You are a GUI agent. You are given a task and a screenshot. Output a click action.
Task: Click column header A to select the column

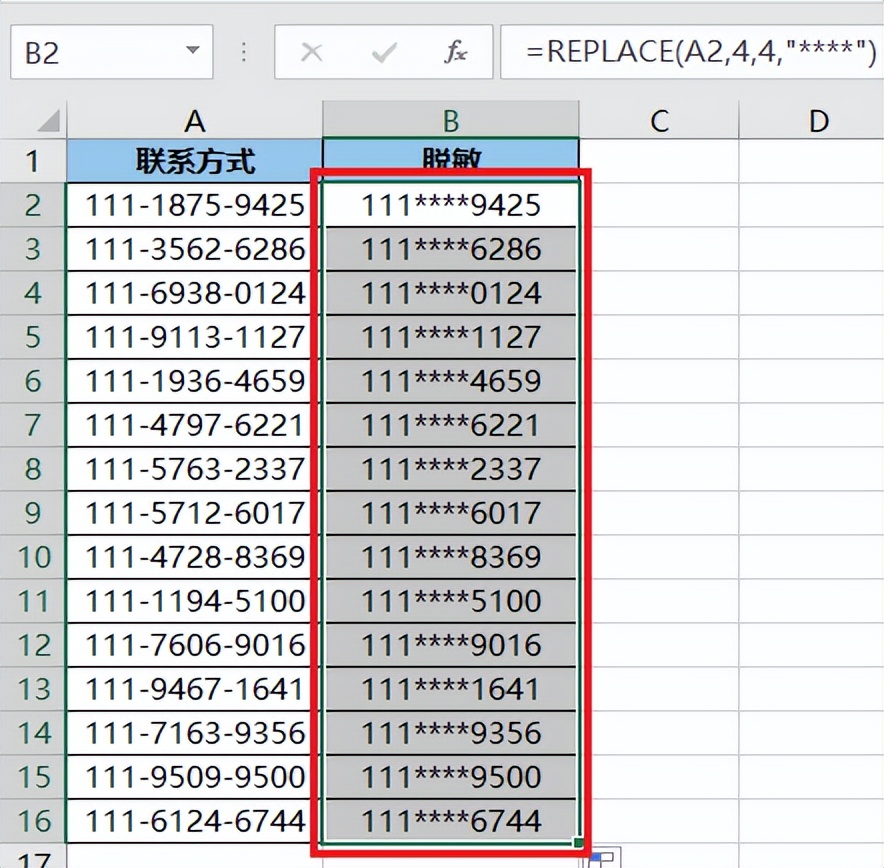tap(195, 120)
